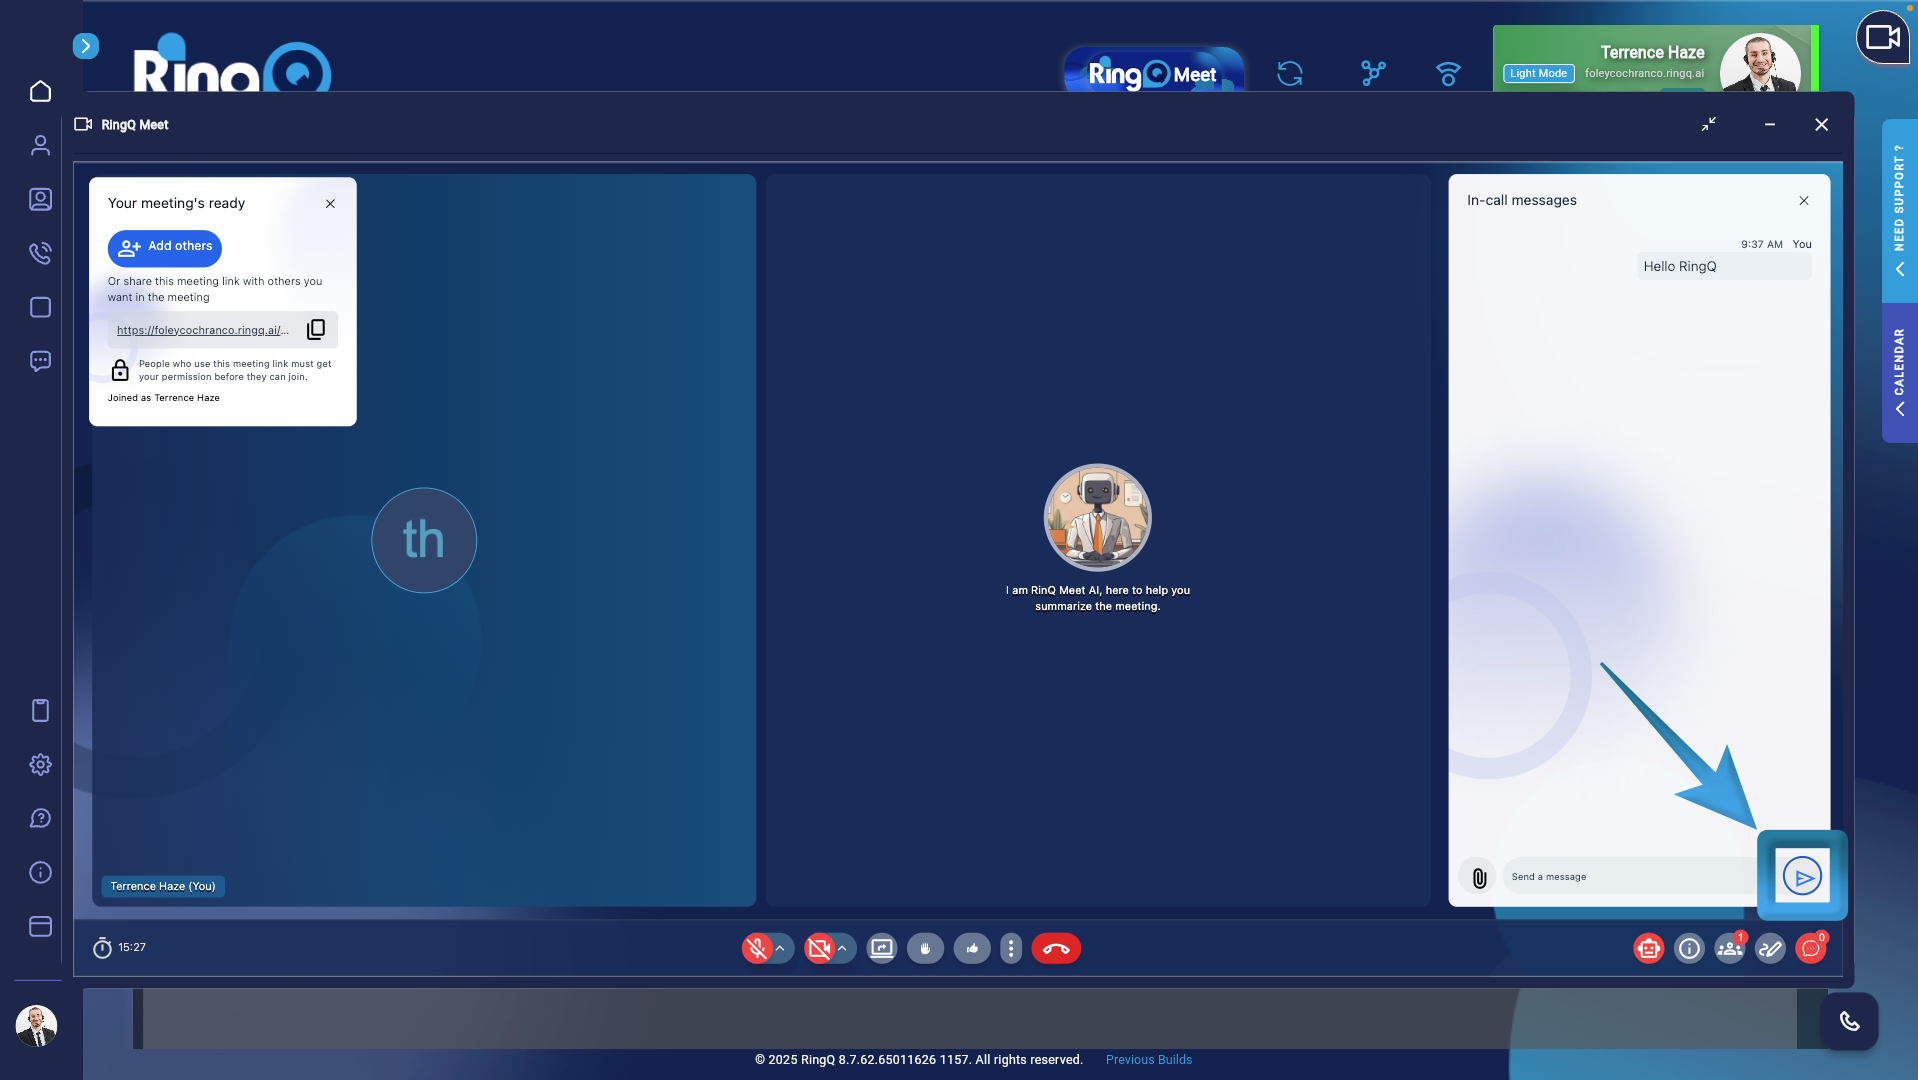This screenshot has height=1080, width=1918.
Task: Open the participants list
Action: tap(1729, 948)
